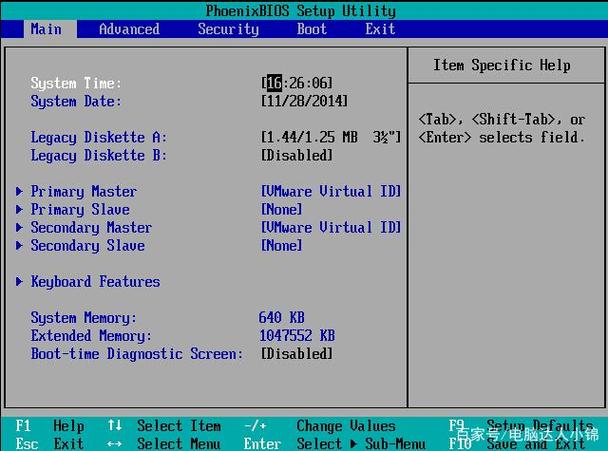Click the Secondary Master VMware Virtual ID value

click(331, 227)
